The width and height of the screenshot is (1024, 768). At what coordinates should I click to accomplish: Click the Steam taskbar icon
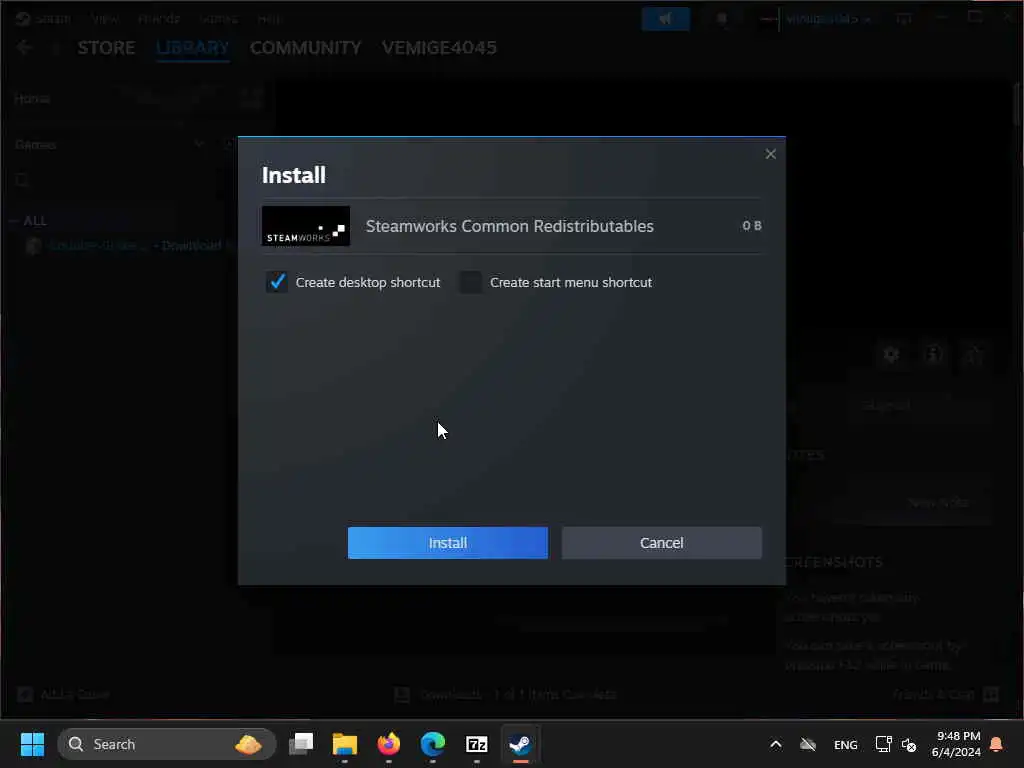(x=520, y=744)
